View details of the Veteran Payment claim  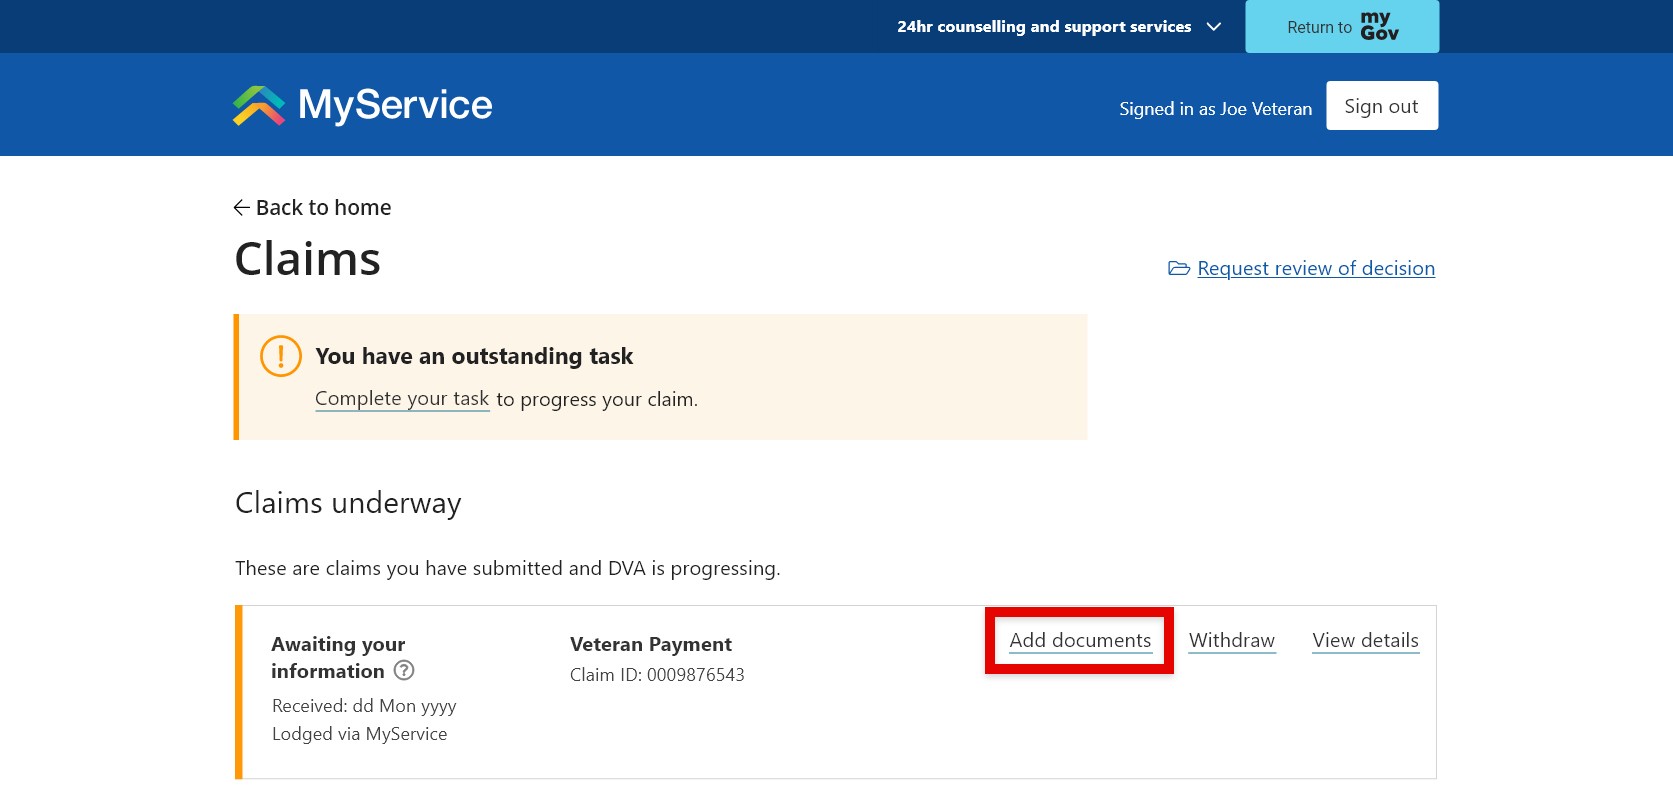1365,640
